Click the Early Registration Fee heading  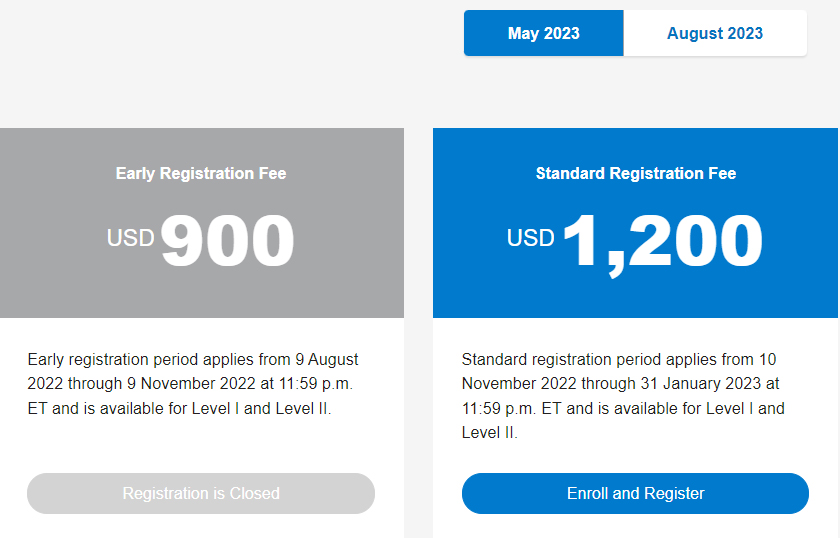(x=201, y=173)
